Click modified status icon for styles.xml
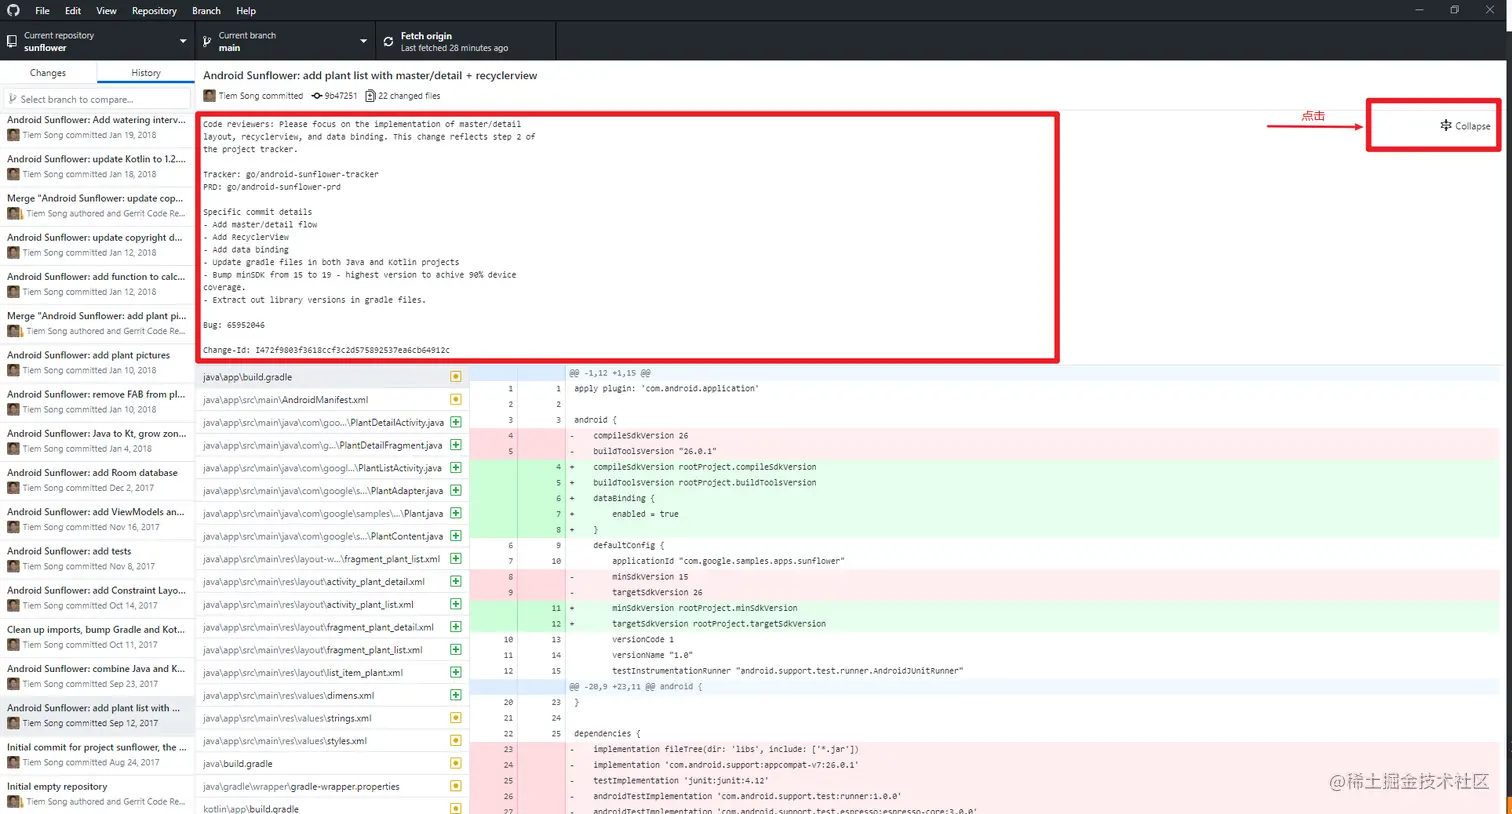 tap(456, 741)
